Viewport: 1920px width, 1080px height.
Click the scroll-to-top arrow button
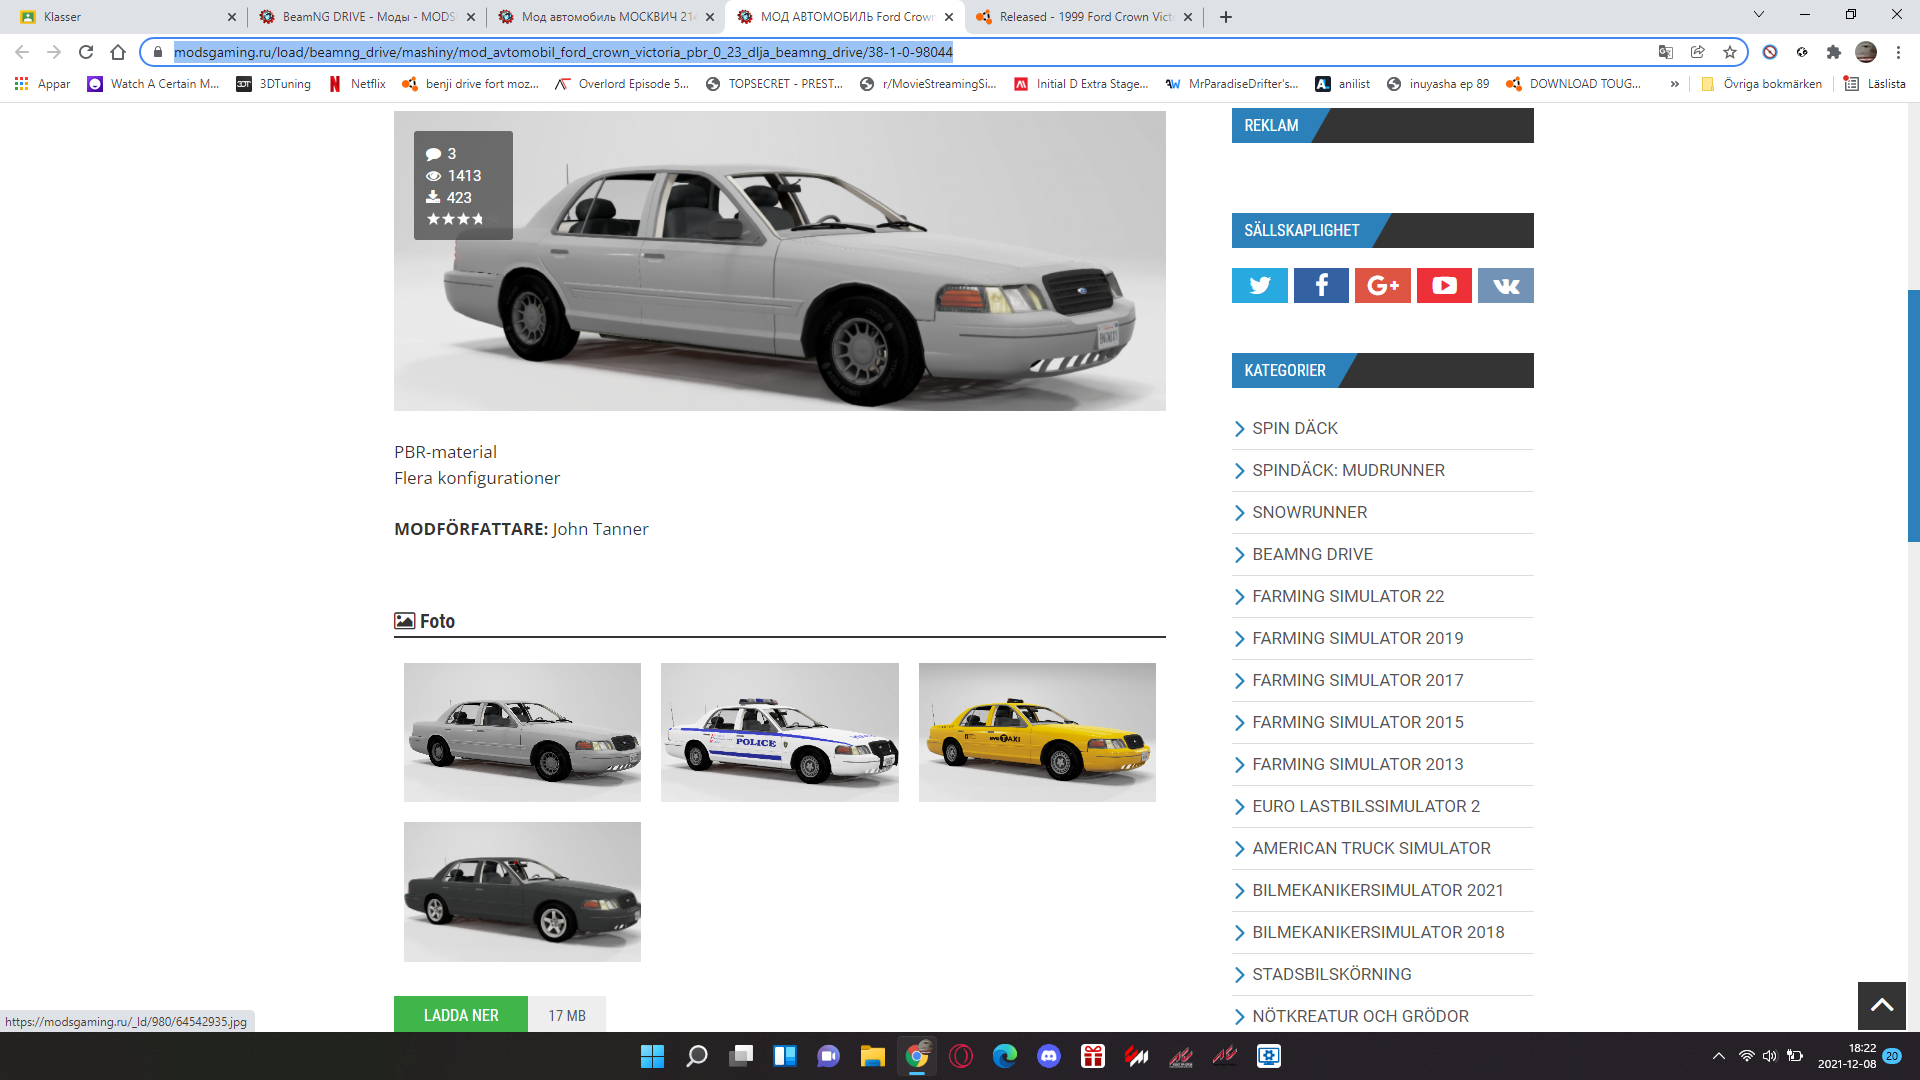1881,1005
